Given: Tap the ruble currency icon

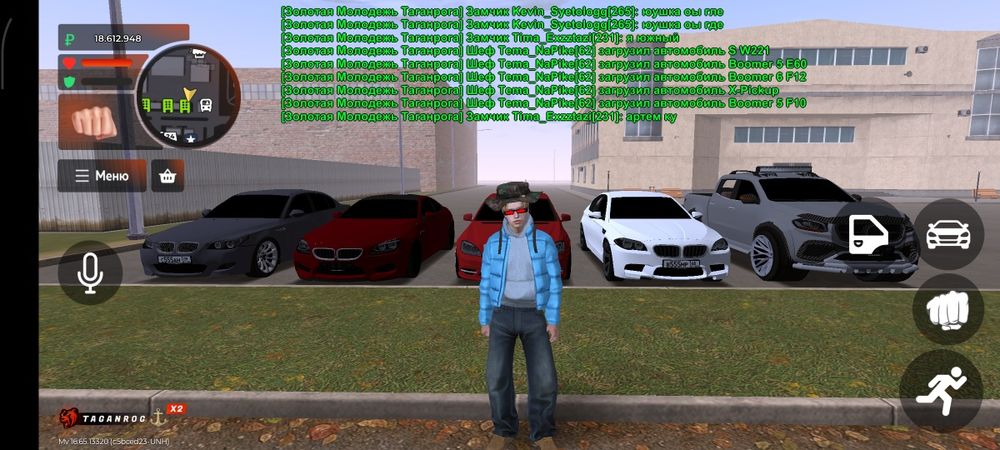Looking at the screenshot, I should pyautogui.click(x=70, y=39).
